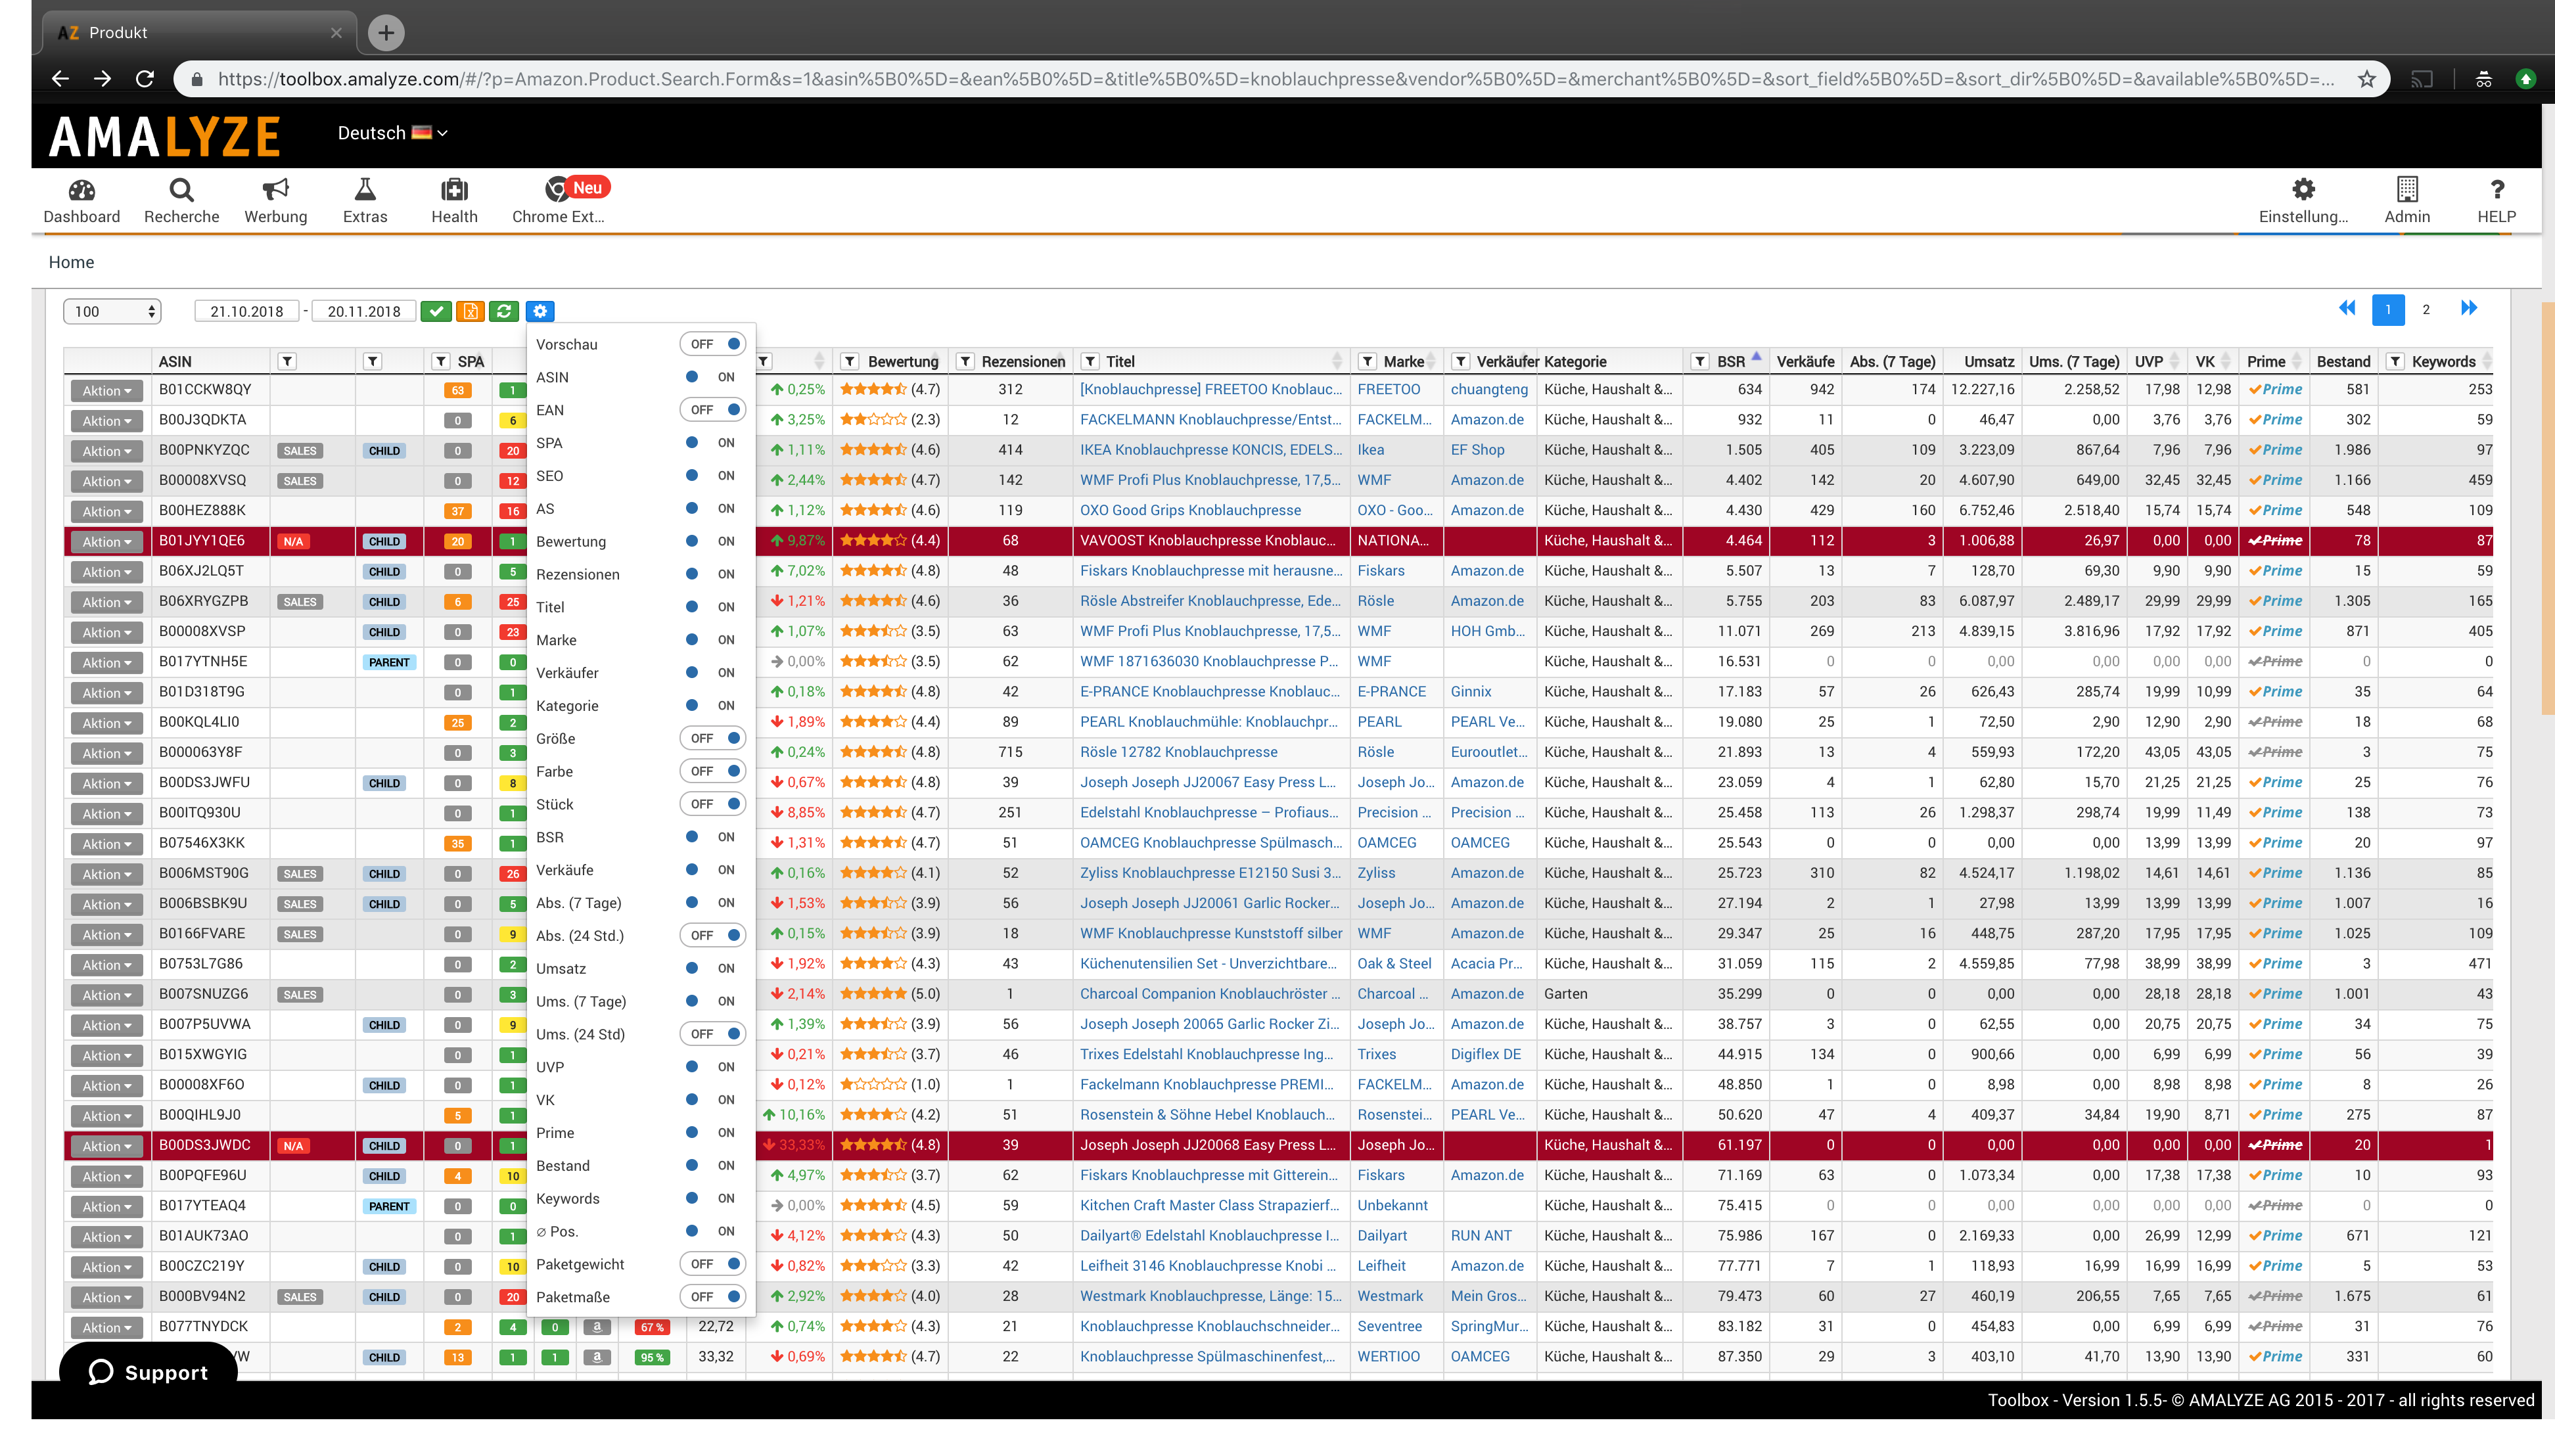Image resolution: width=2555 pixels, height=1456 pixels.
Task: Click the filter icon on Titel column
Action: pyautogui.click(x=1090, y=361)
